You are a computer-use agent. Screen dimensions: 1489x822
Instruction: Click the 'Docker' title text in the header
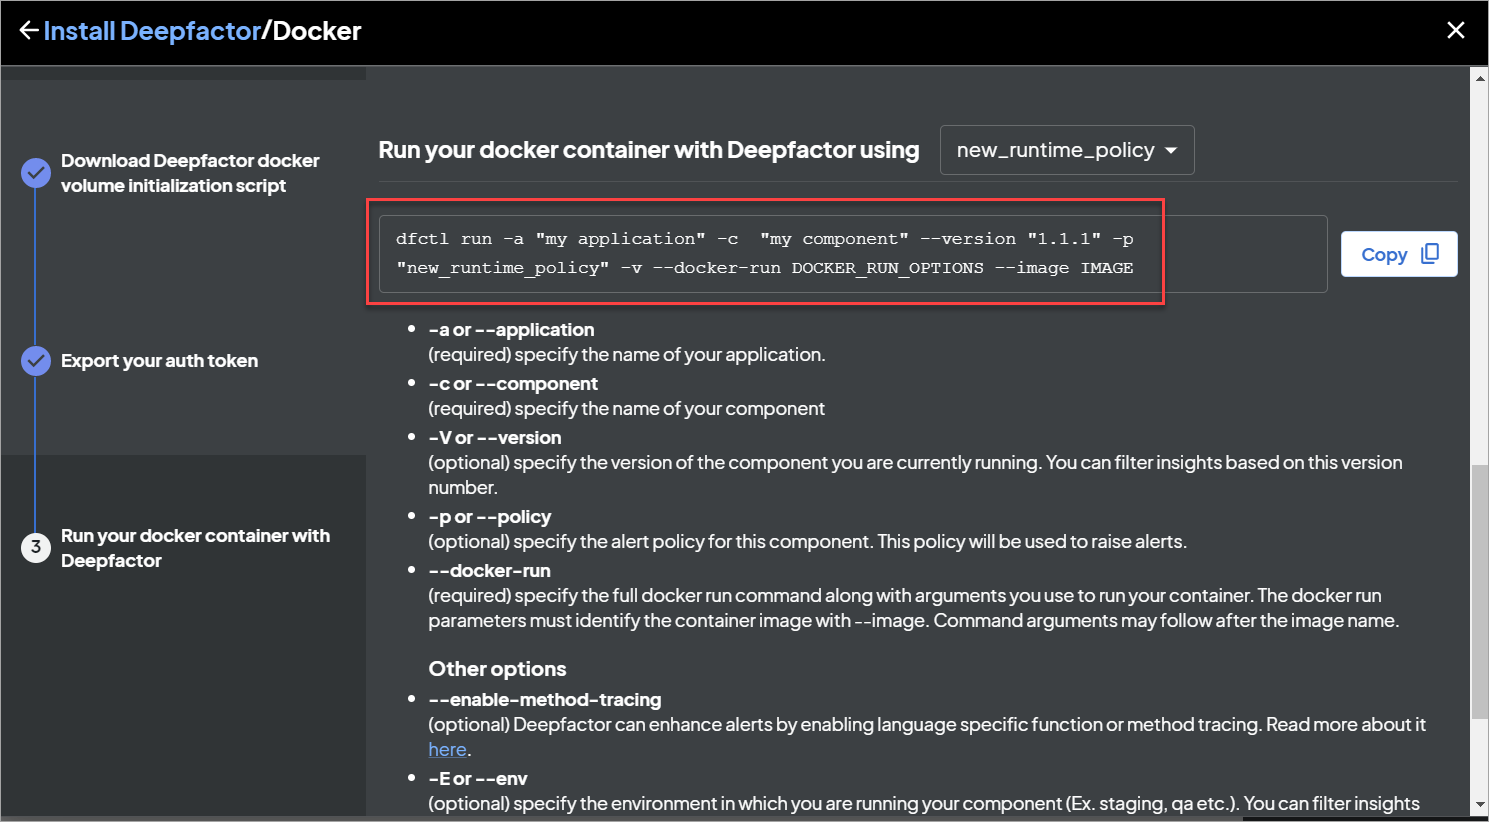click(316, 31)
